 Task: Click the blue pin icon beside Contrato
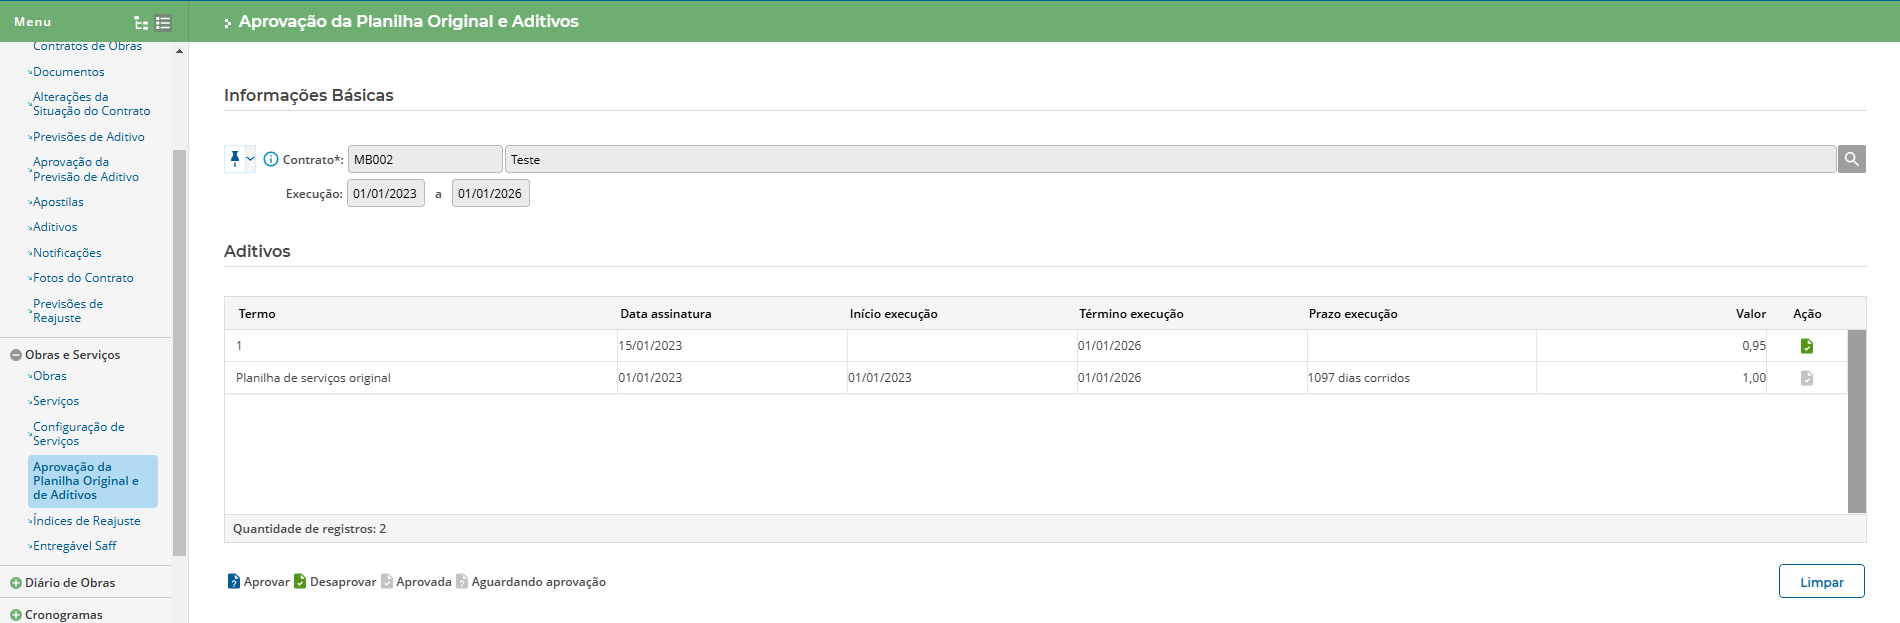pos(234,159)
